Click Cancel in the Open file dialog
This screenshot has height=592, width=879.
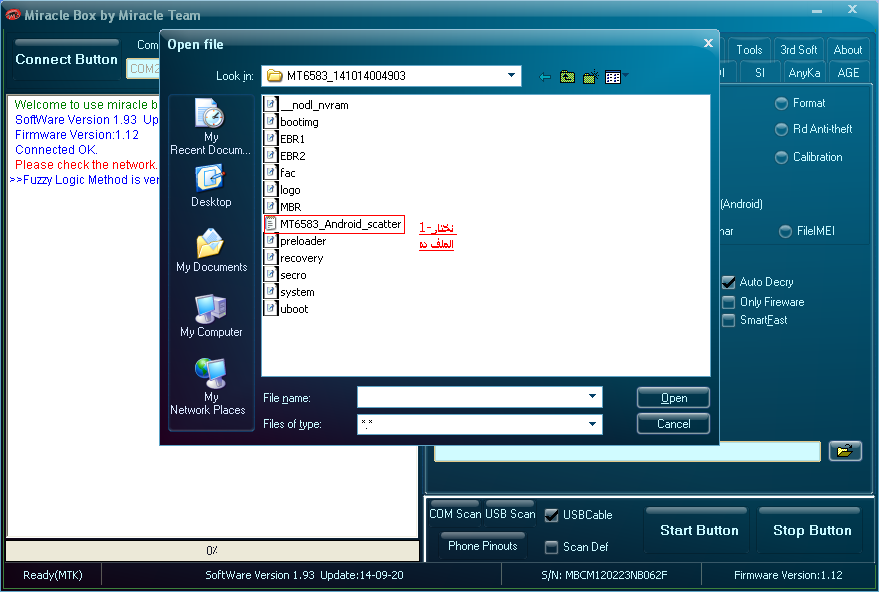click(x=673, y=424)
